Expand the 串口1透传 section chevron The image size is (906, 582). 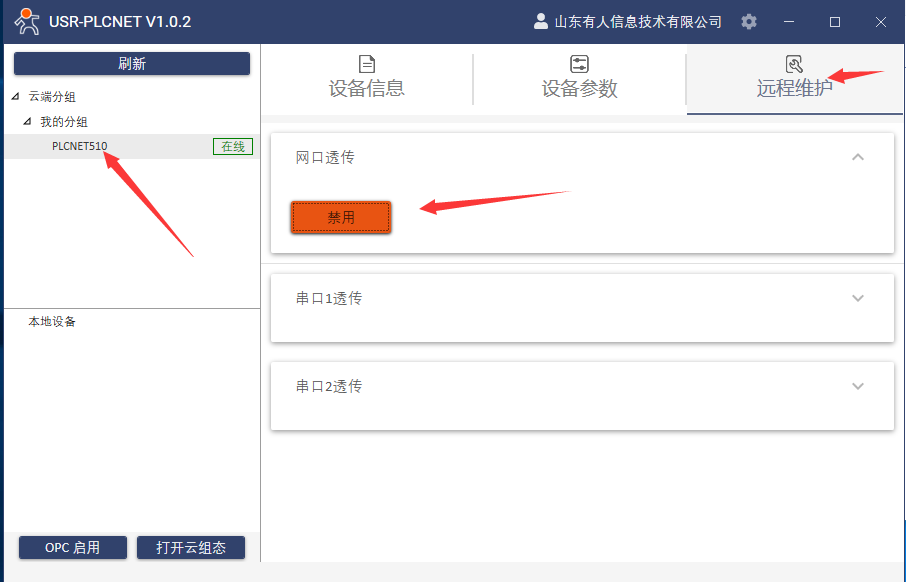857,298
